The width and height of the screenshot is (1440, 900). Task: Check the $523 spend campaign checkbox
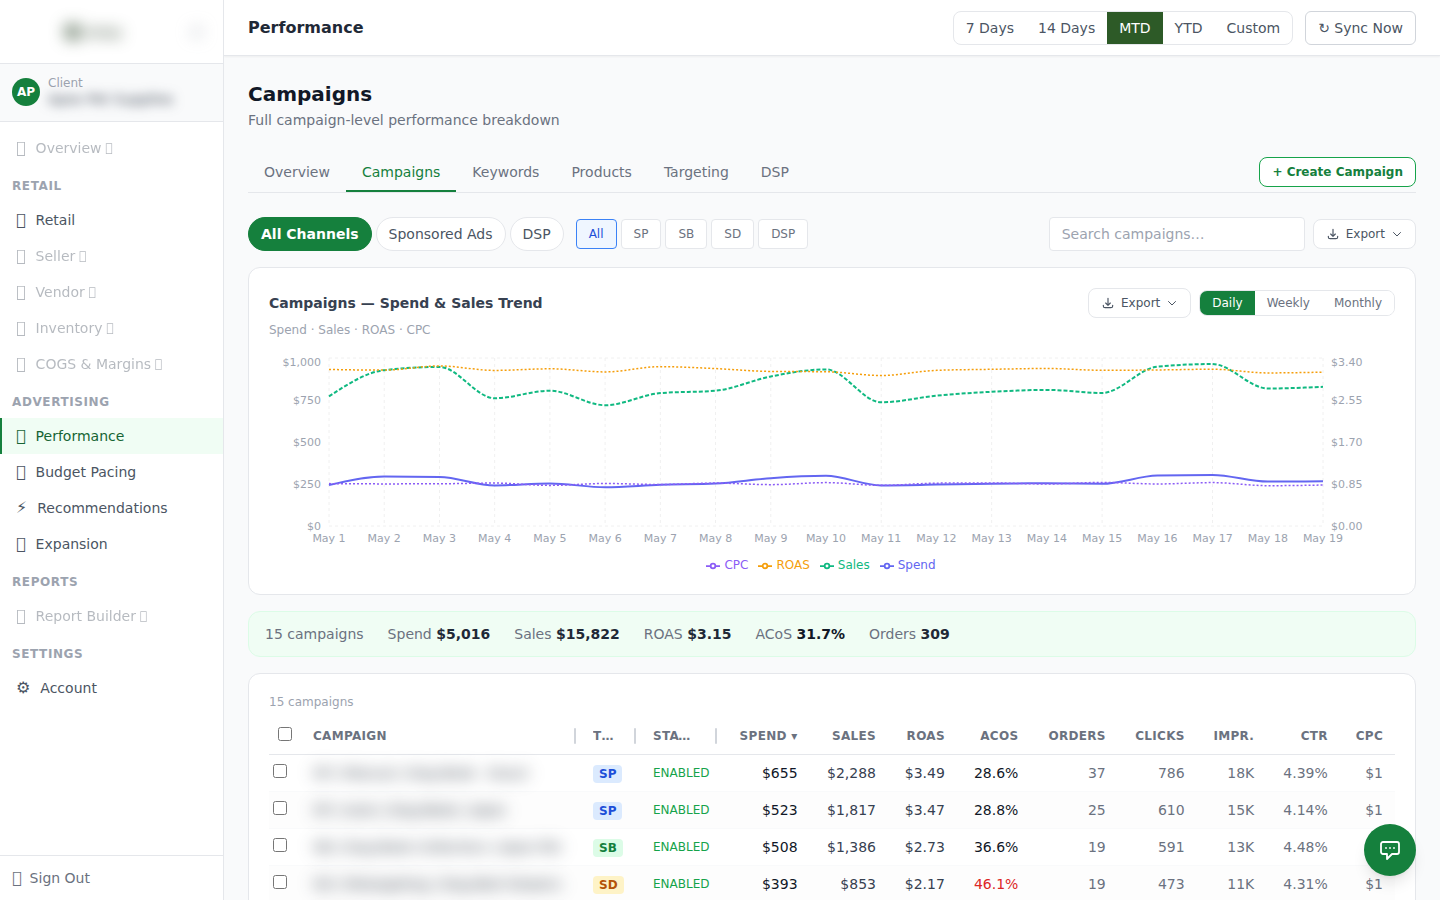(280, 808)
